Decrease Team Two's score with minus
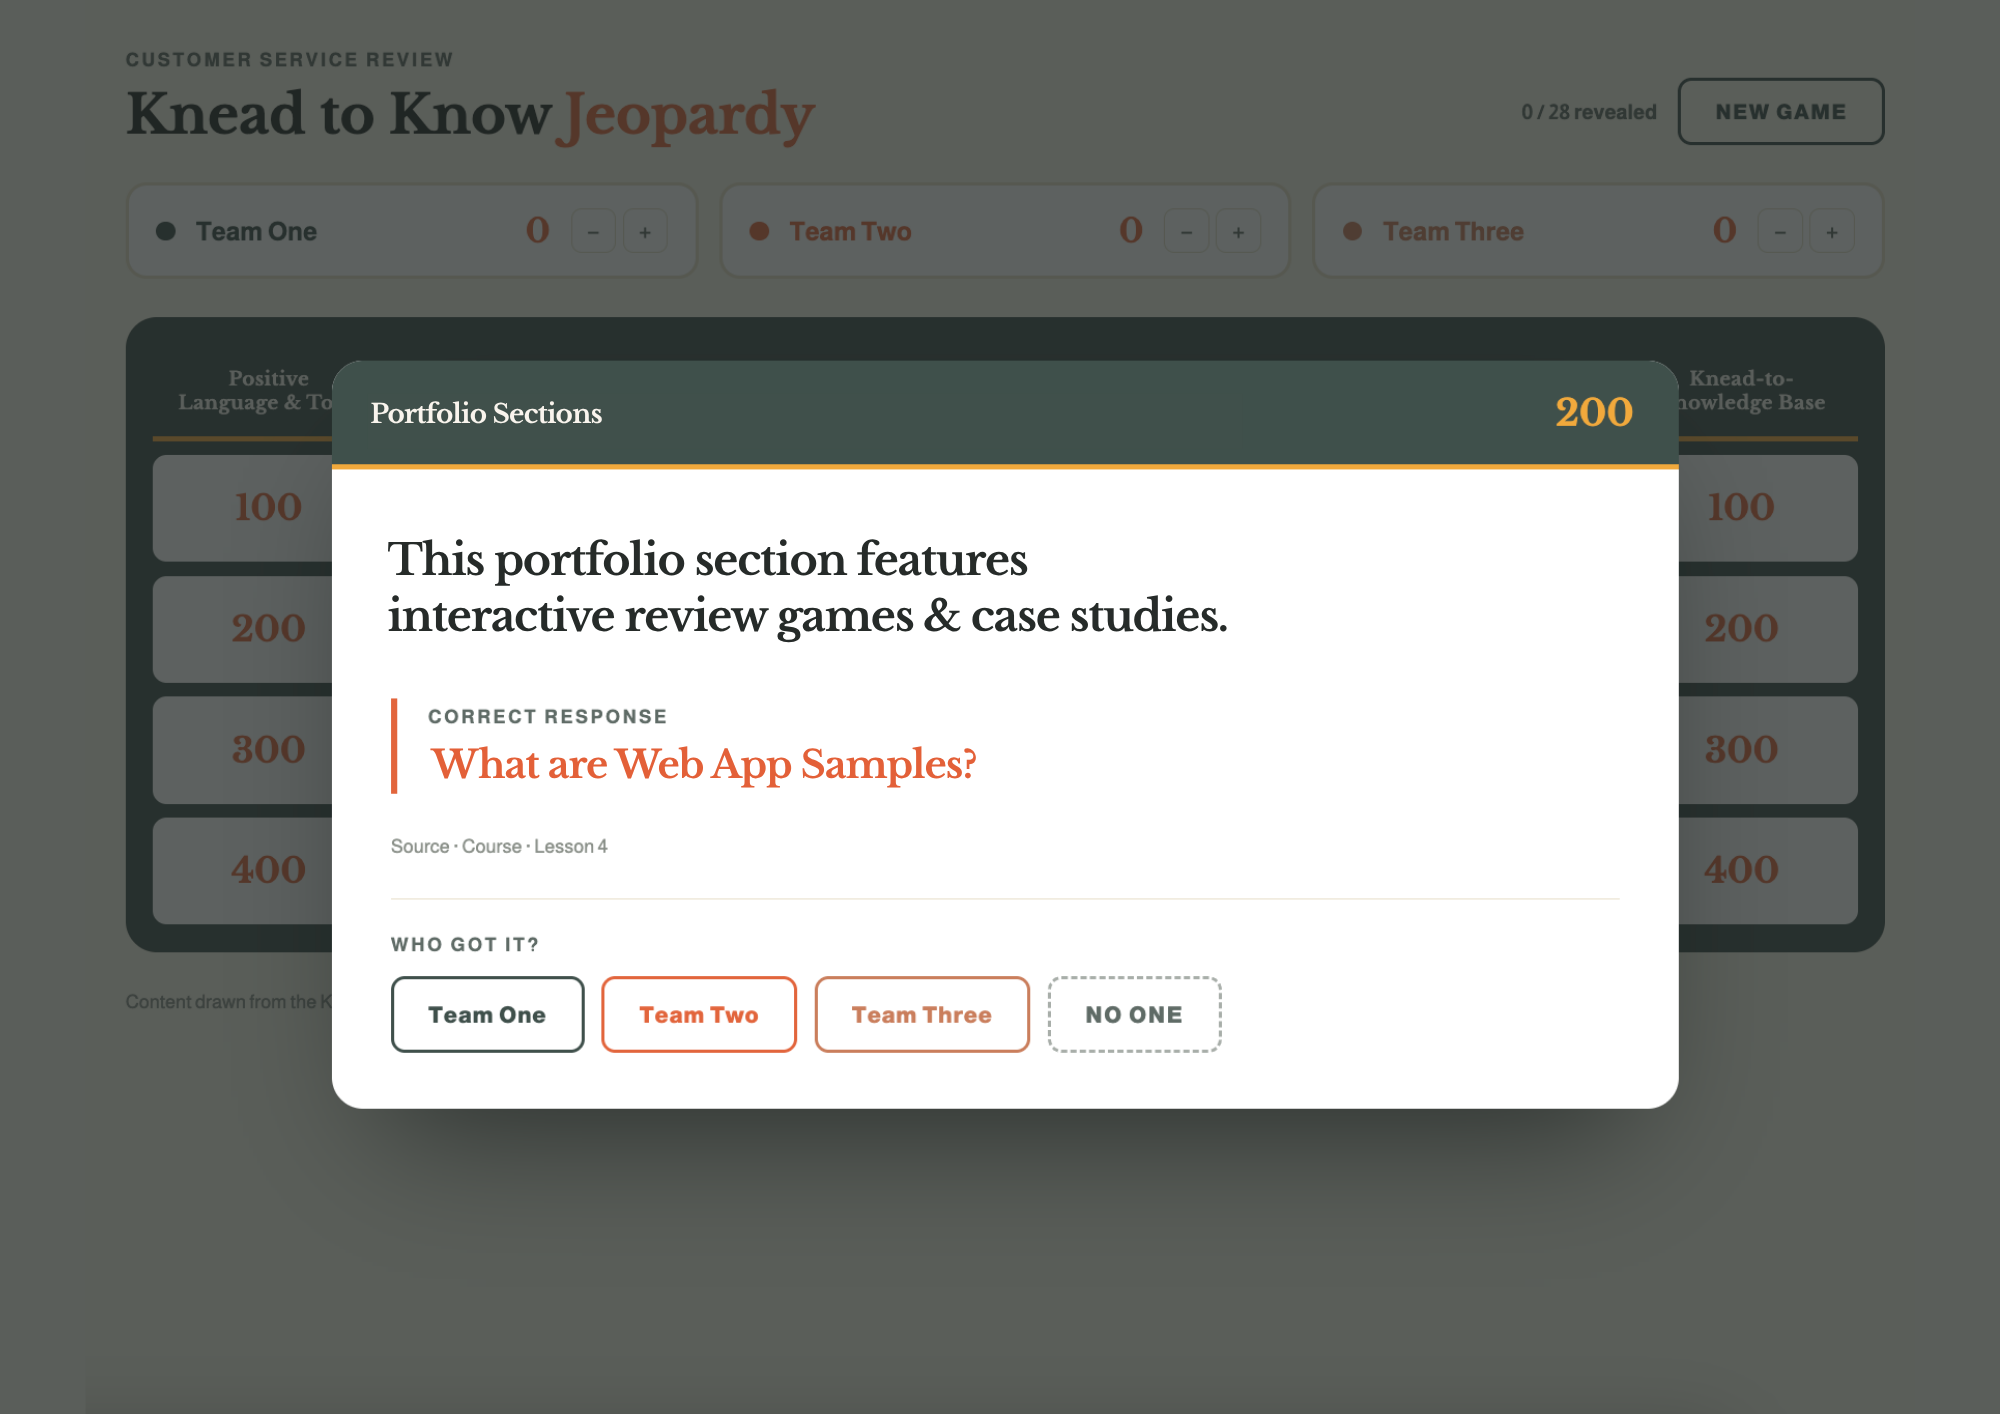2000x1414 pixels. [1186, 231]
